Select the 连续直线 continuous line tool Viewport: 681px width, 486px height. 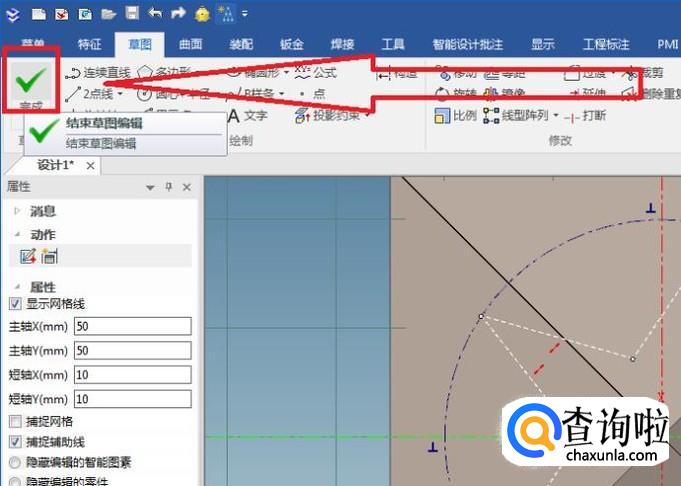(x=98, y=73)
